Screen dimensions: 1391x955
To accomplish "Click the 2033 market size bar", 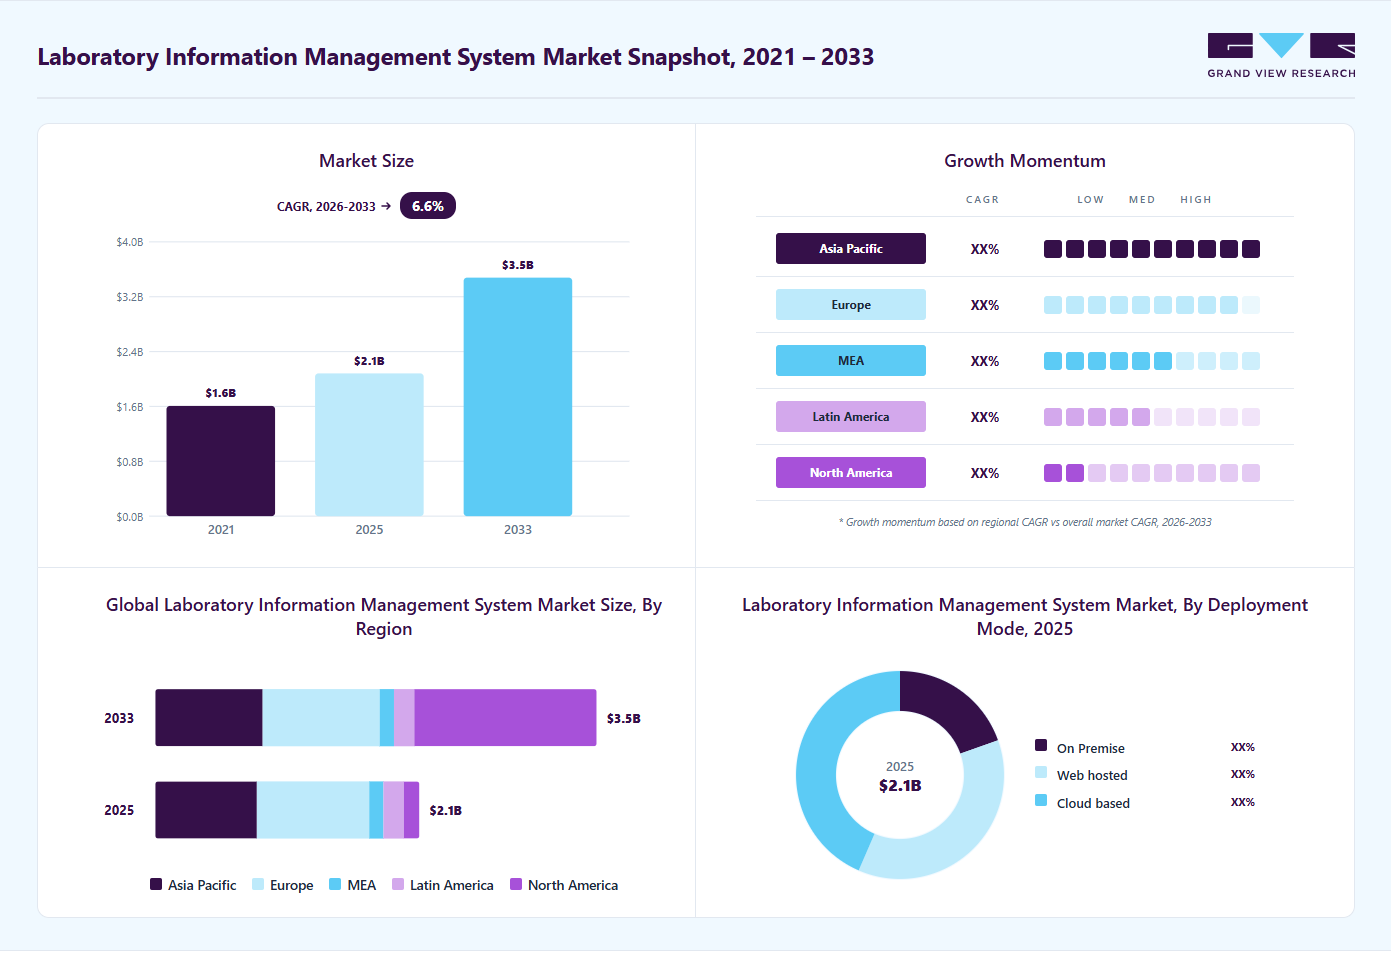I will (518, 397).
